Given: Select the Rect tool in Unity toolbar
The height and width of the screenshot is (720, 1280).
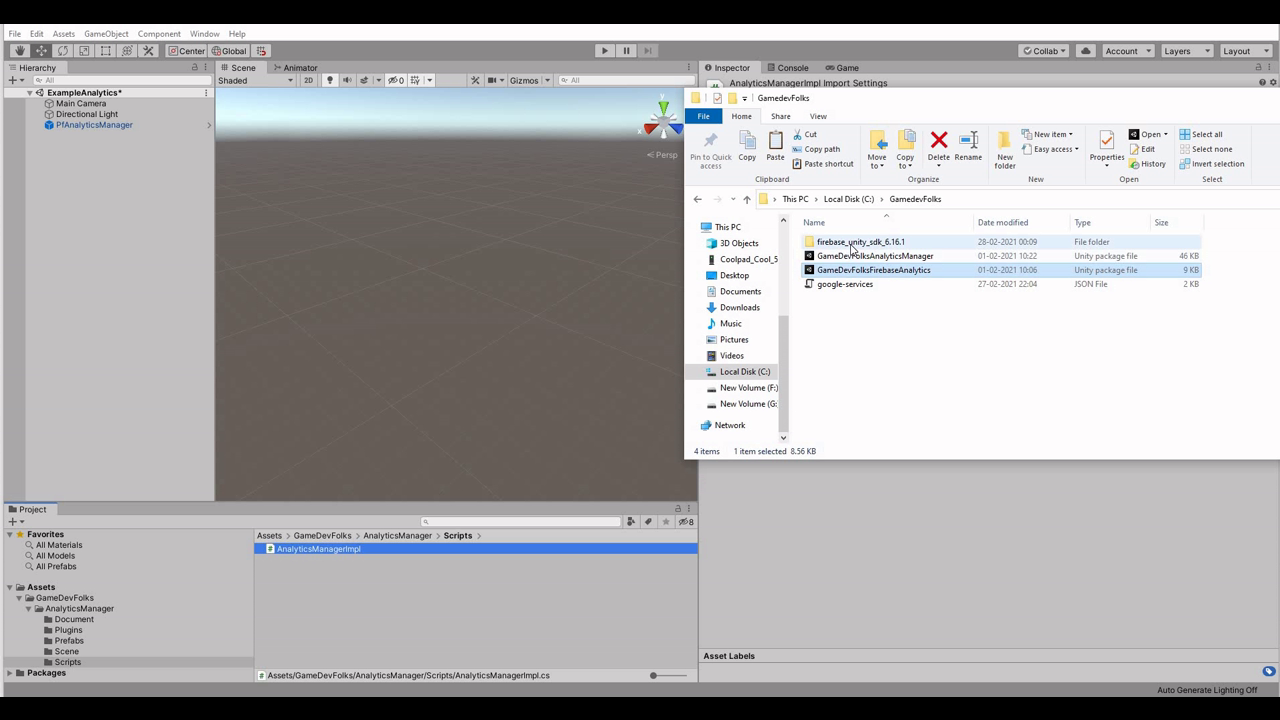Looking at the screenshot, I should (106, 51).
